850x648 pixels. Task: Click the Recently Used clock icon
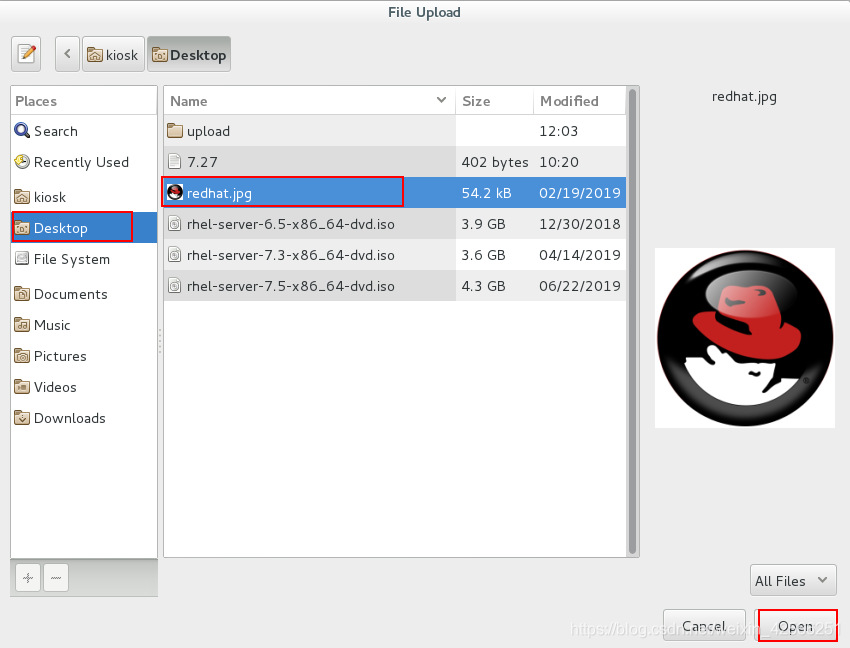[22, 162]
